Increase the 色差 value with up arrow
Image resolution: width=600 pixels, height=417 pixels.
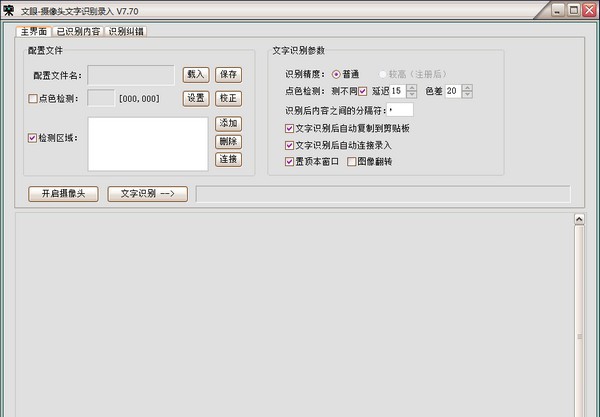(468, 88)
